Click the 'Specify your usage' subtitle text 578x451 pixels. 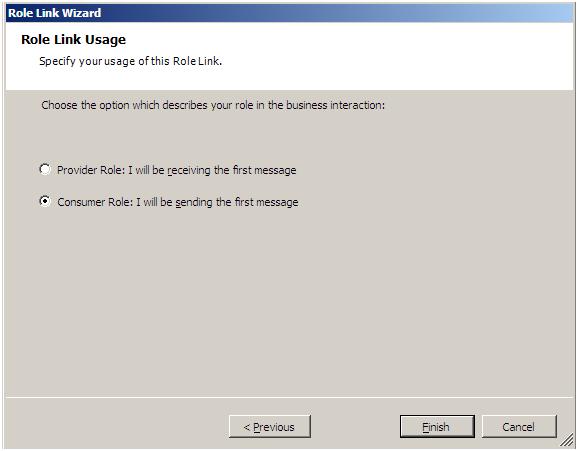point(130,61)
